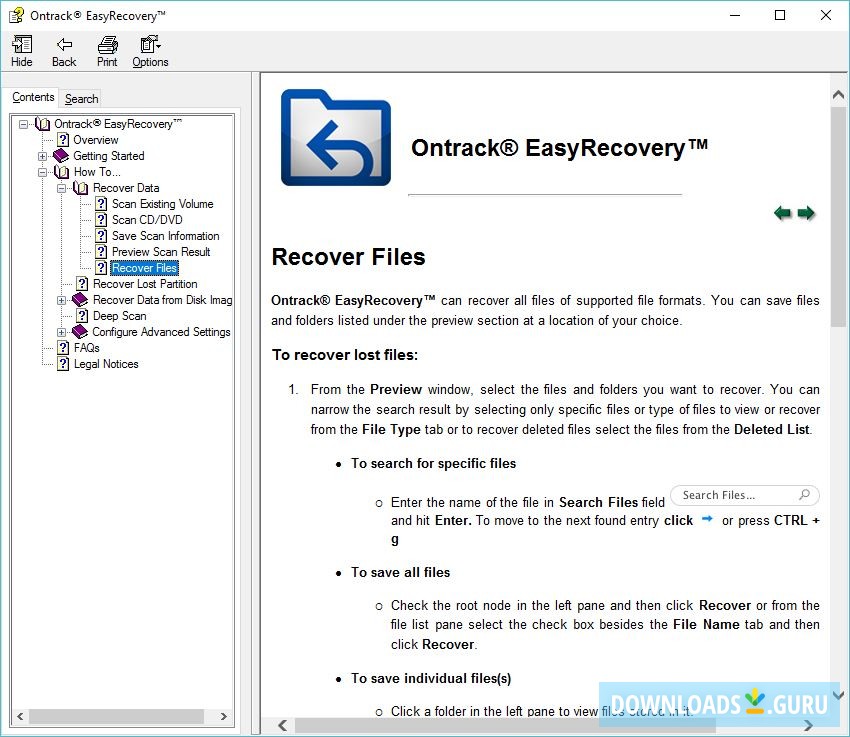Click the Scan CD/DVD topic icon
Image resolution: width=850 pixels, height=737 pixels.
click(101, 220)
